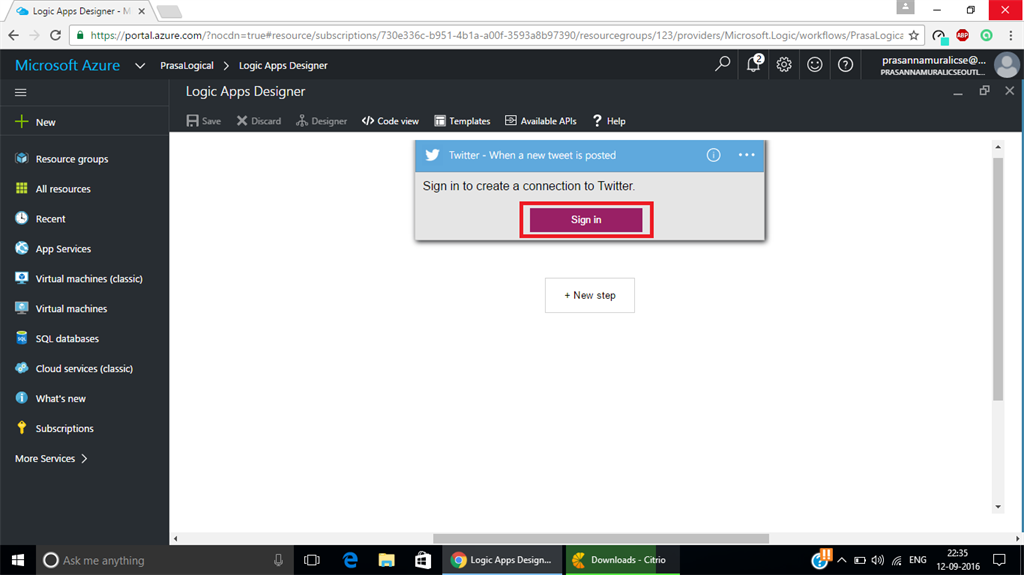Open the Chrome menu (three dots)
Image resolution: width=1024 pixels, height=575 pixels.
[x=1010, y=35]
